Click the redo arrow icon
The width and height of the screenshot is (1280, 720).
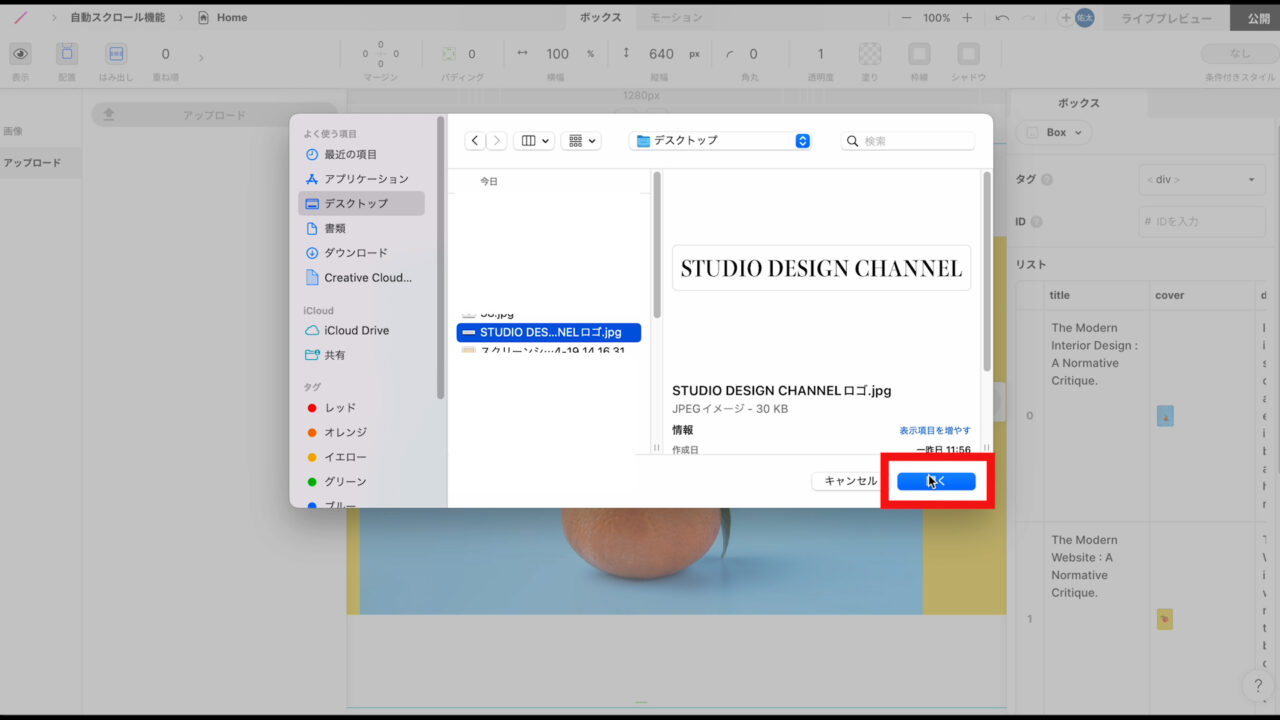pyautogui.click(x=1031, y=18)
